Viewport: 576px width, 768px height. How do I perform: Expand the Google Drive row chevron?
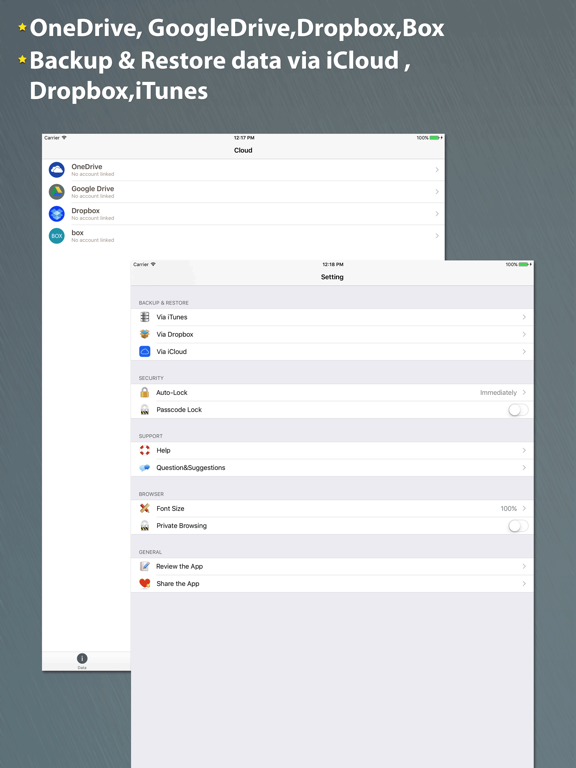437,192
